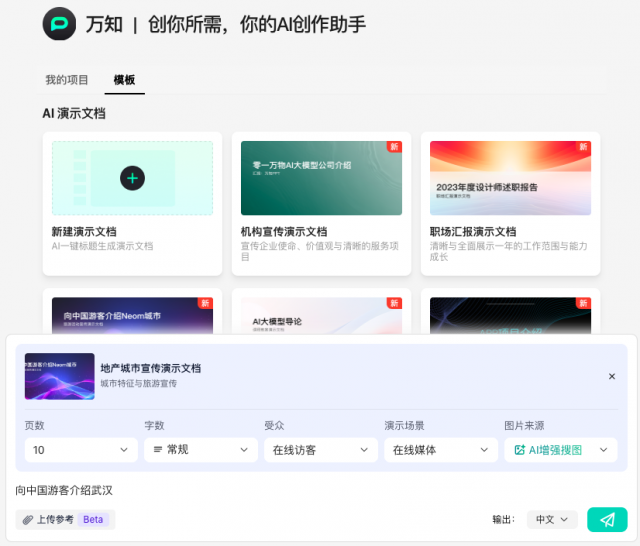
Task: Open the 2023年度设计师述职报告 template thumbnail
Action: [510, 178]
